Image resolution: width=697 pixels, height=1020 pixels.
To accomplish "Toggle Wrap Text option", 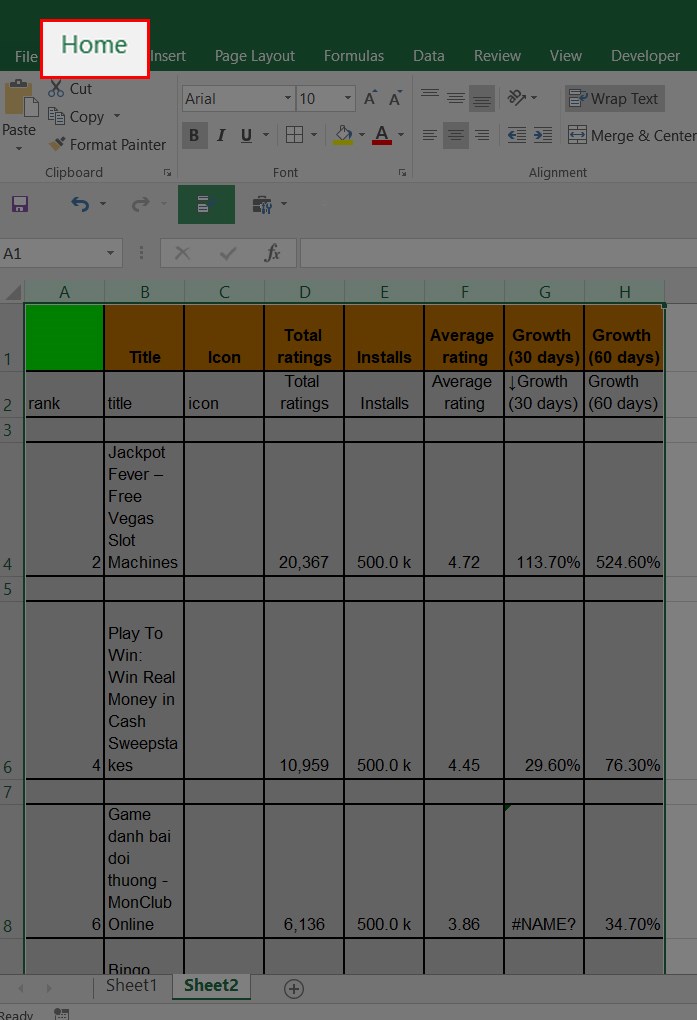I will tap(614, 99).
